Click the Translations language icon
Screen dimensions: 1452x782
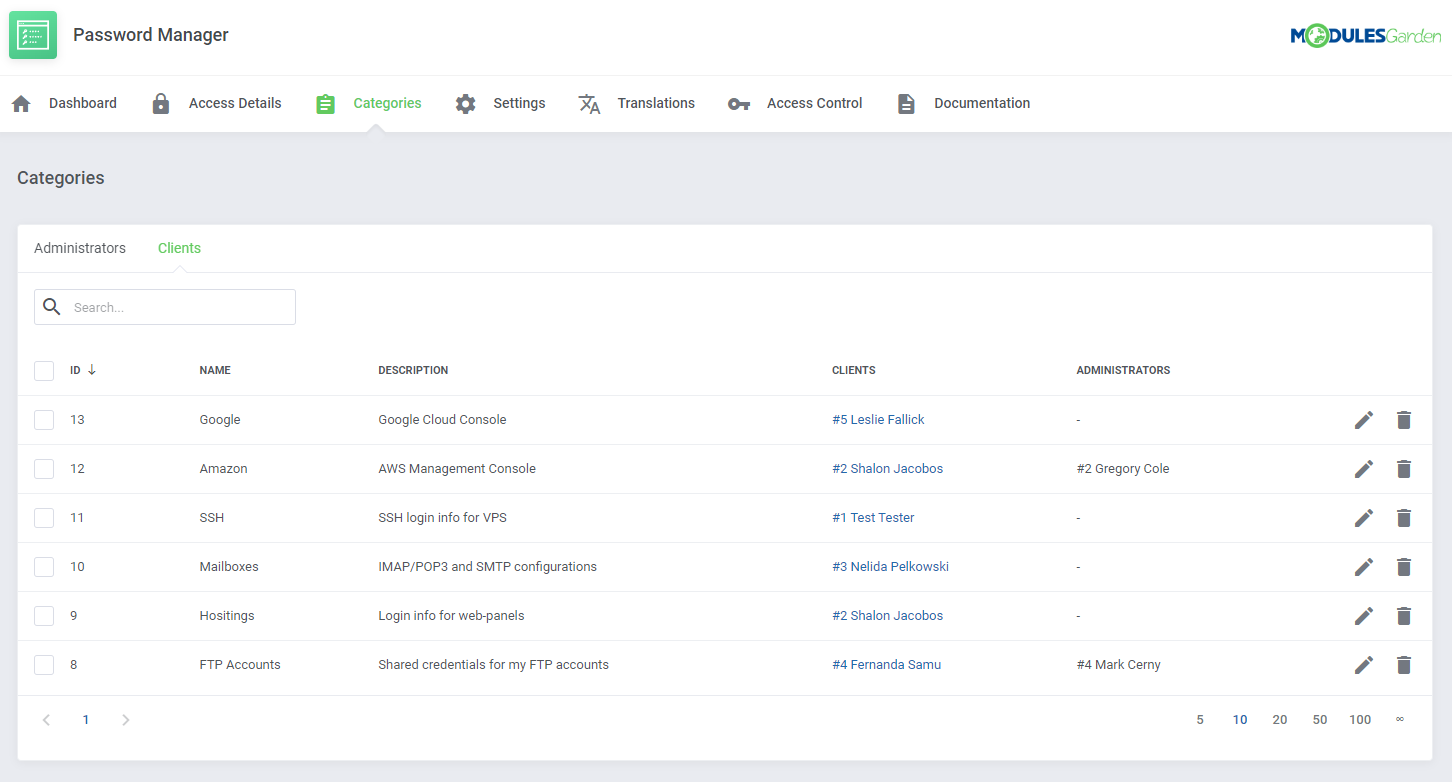click(x=590, y=103)
